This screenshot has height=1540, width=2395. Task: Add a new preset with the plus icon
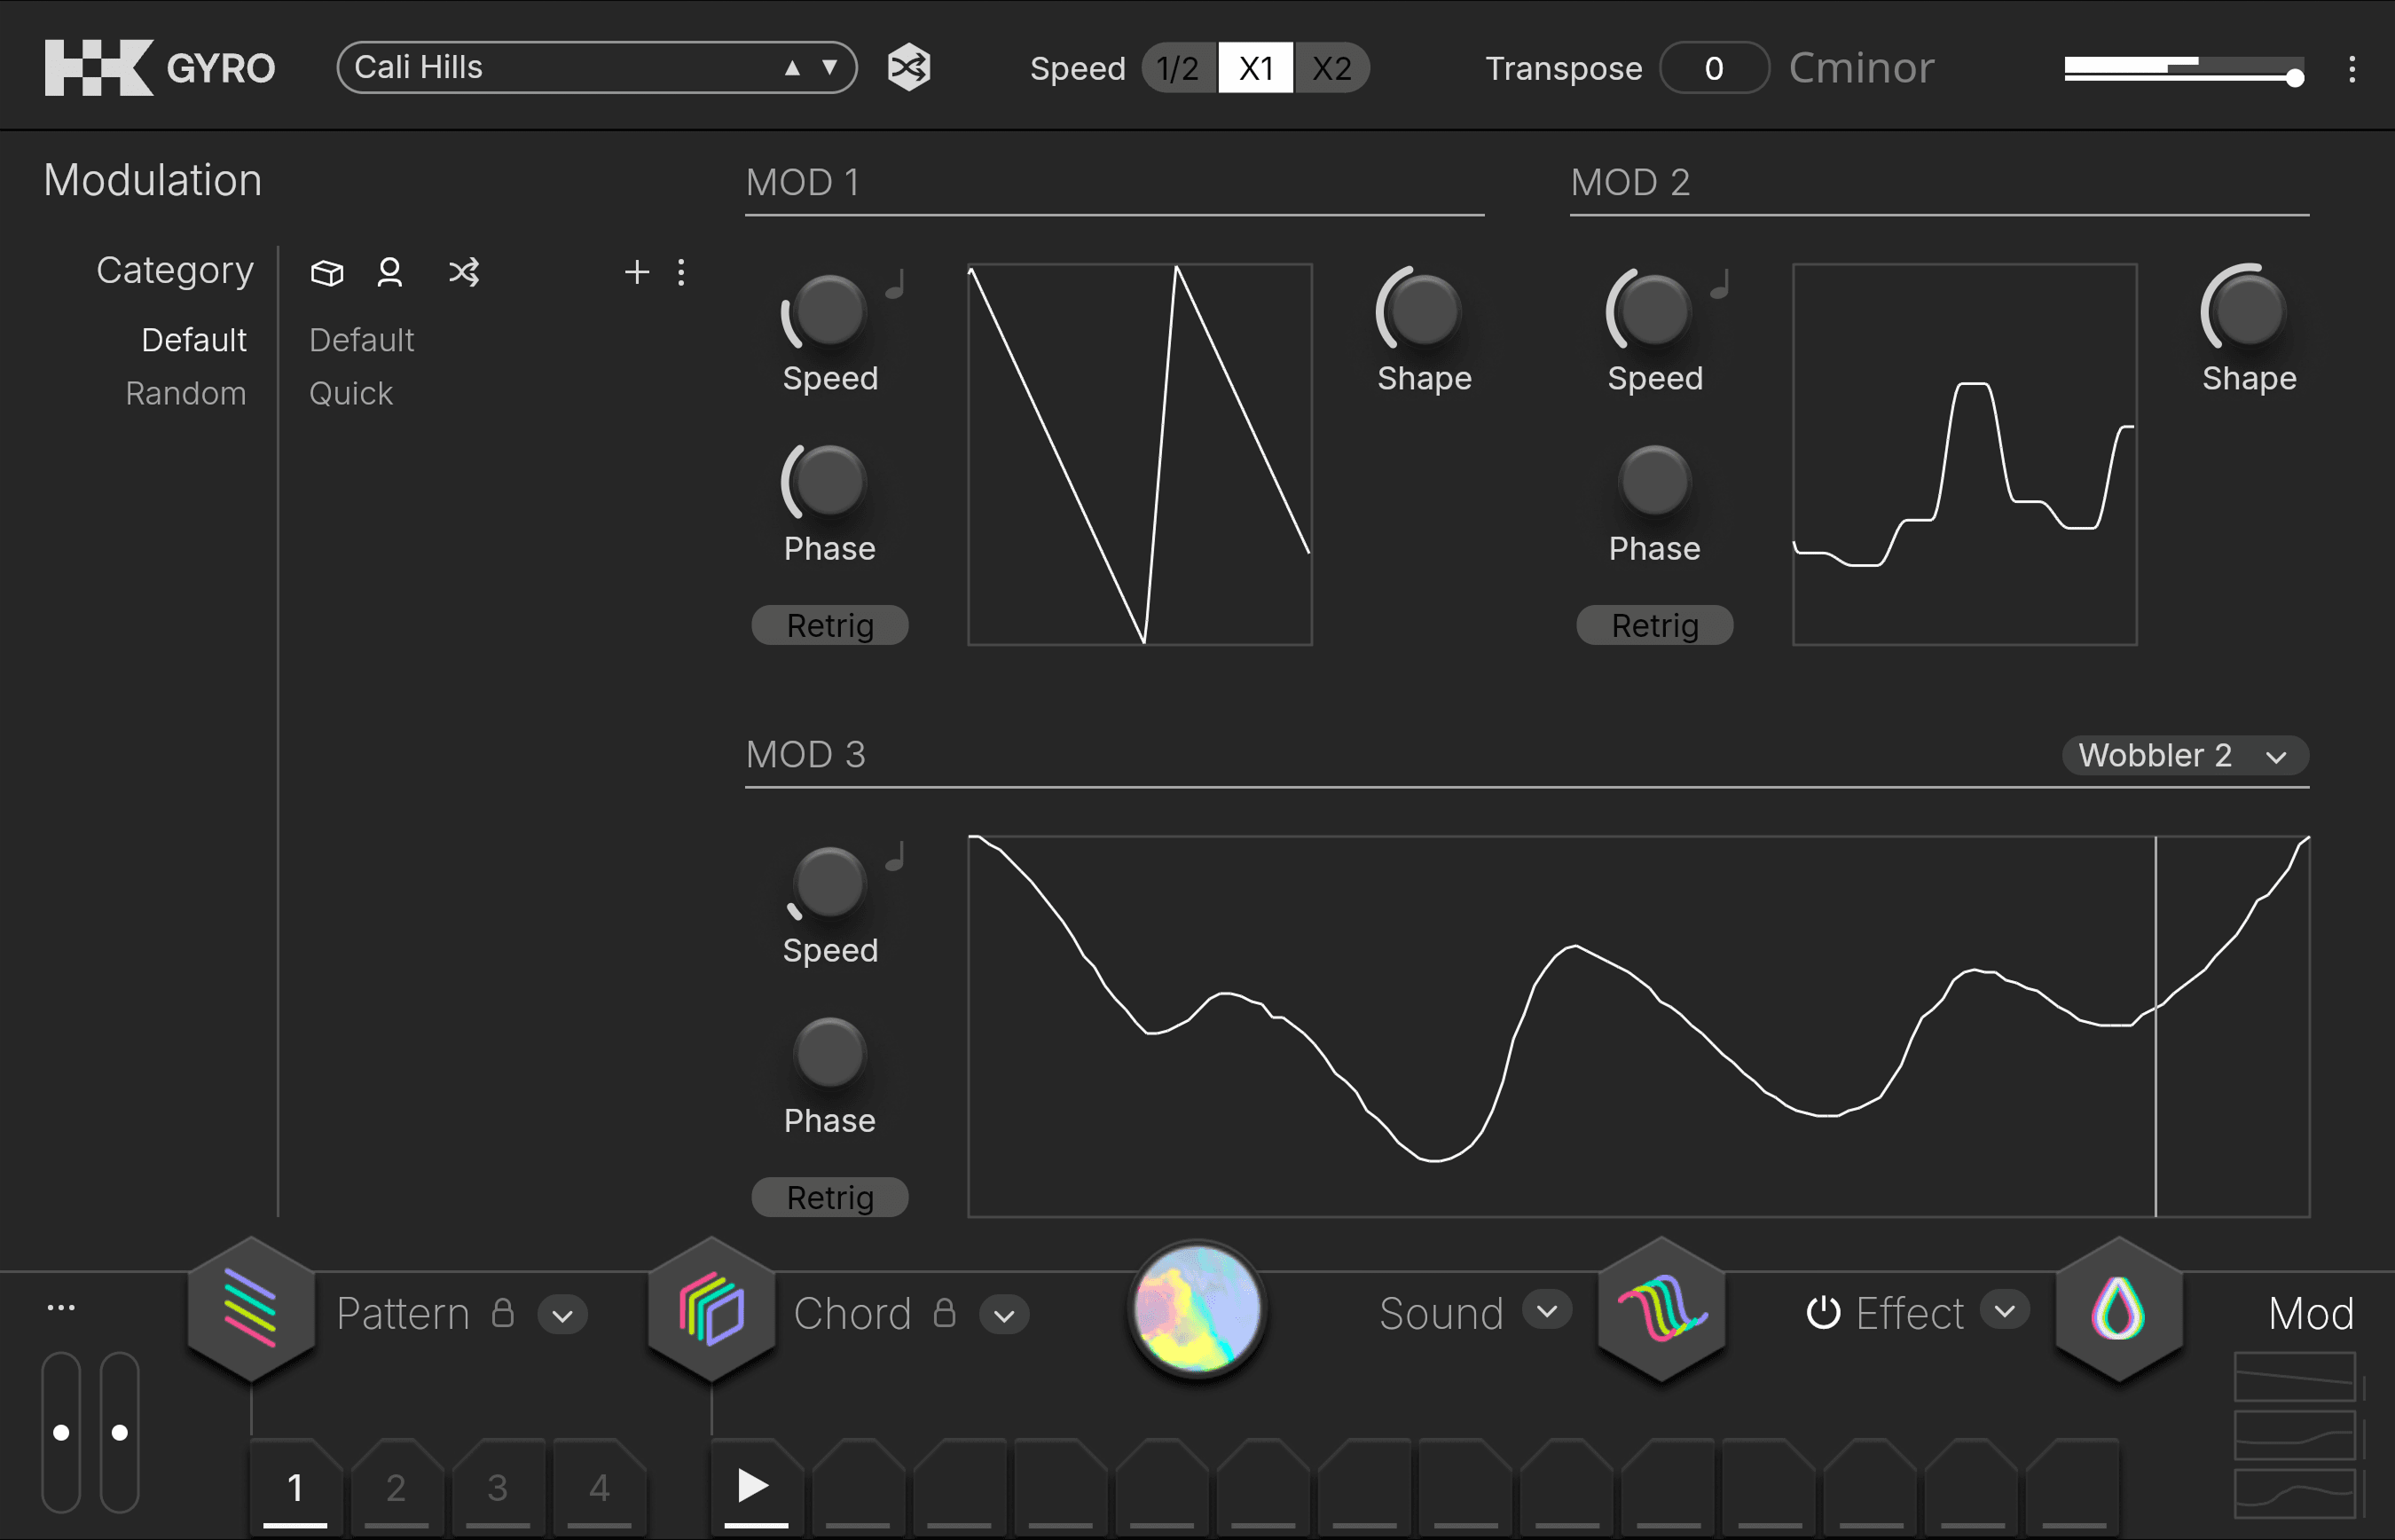pos(637,272)
